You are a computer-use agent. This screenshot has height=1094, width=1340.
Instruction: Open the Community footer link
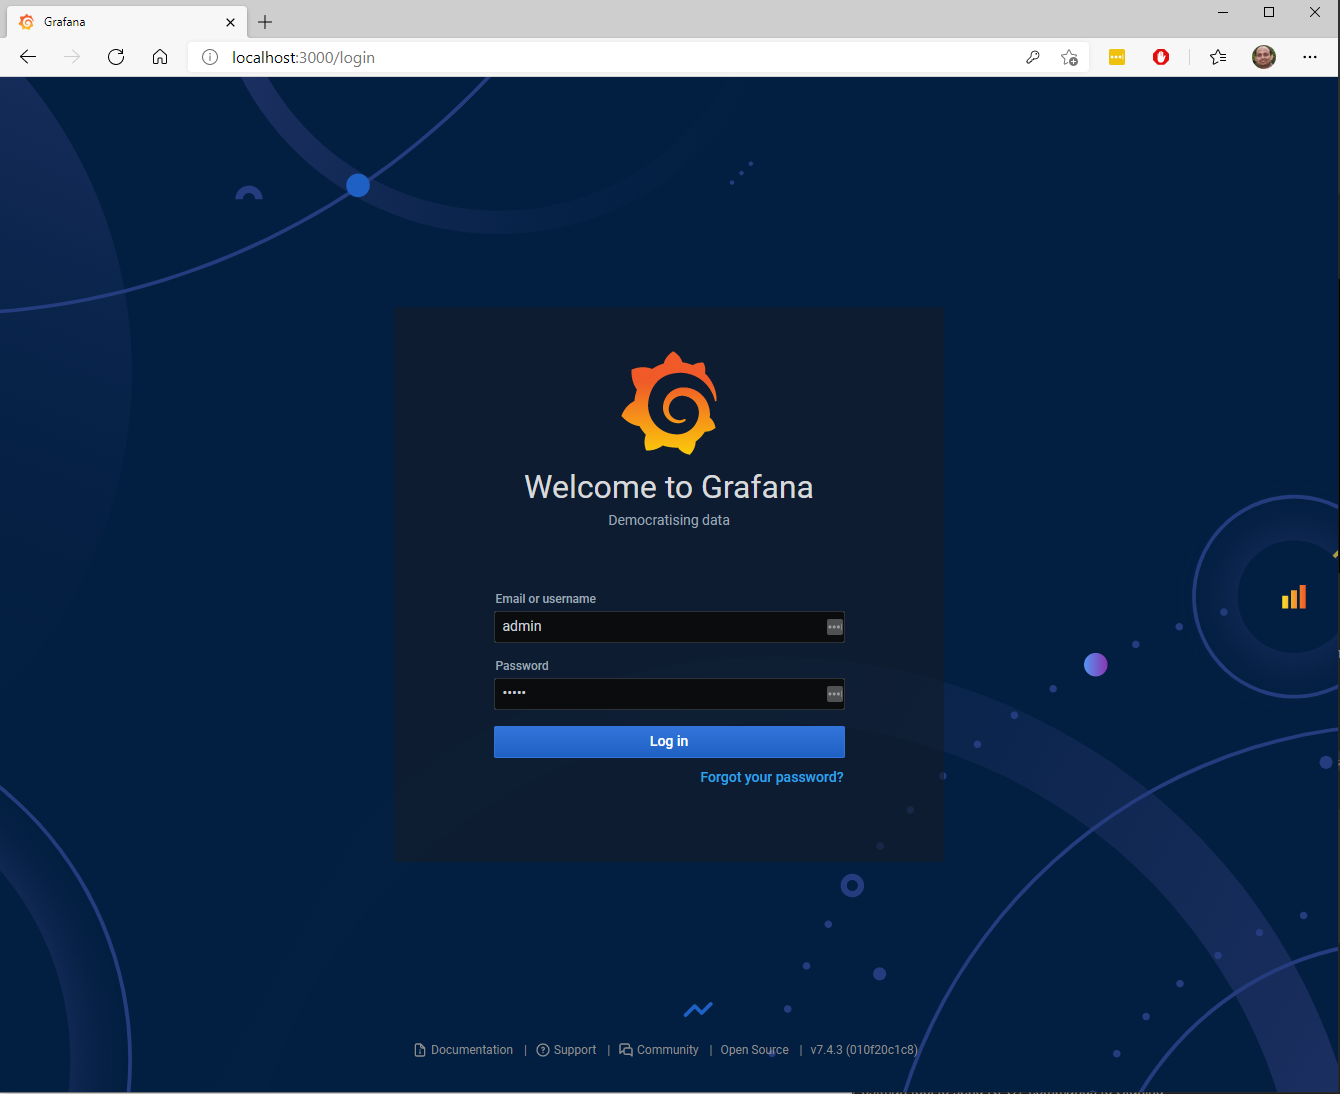tap(659, 1050)
